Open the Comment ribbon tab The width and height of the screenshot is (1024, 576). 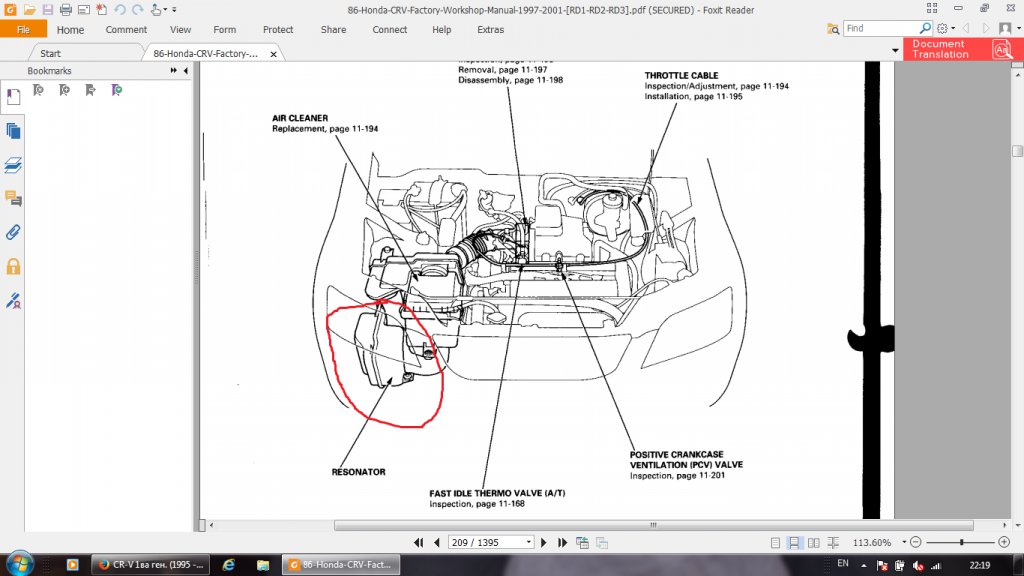(x=126, y=30)
